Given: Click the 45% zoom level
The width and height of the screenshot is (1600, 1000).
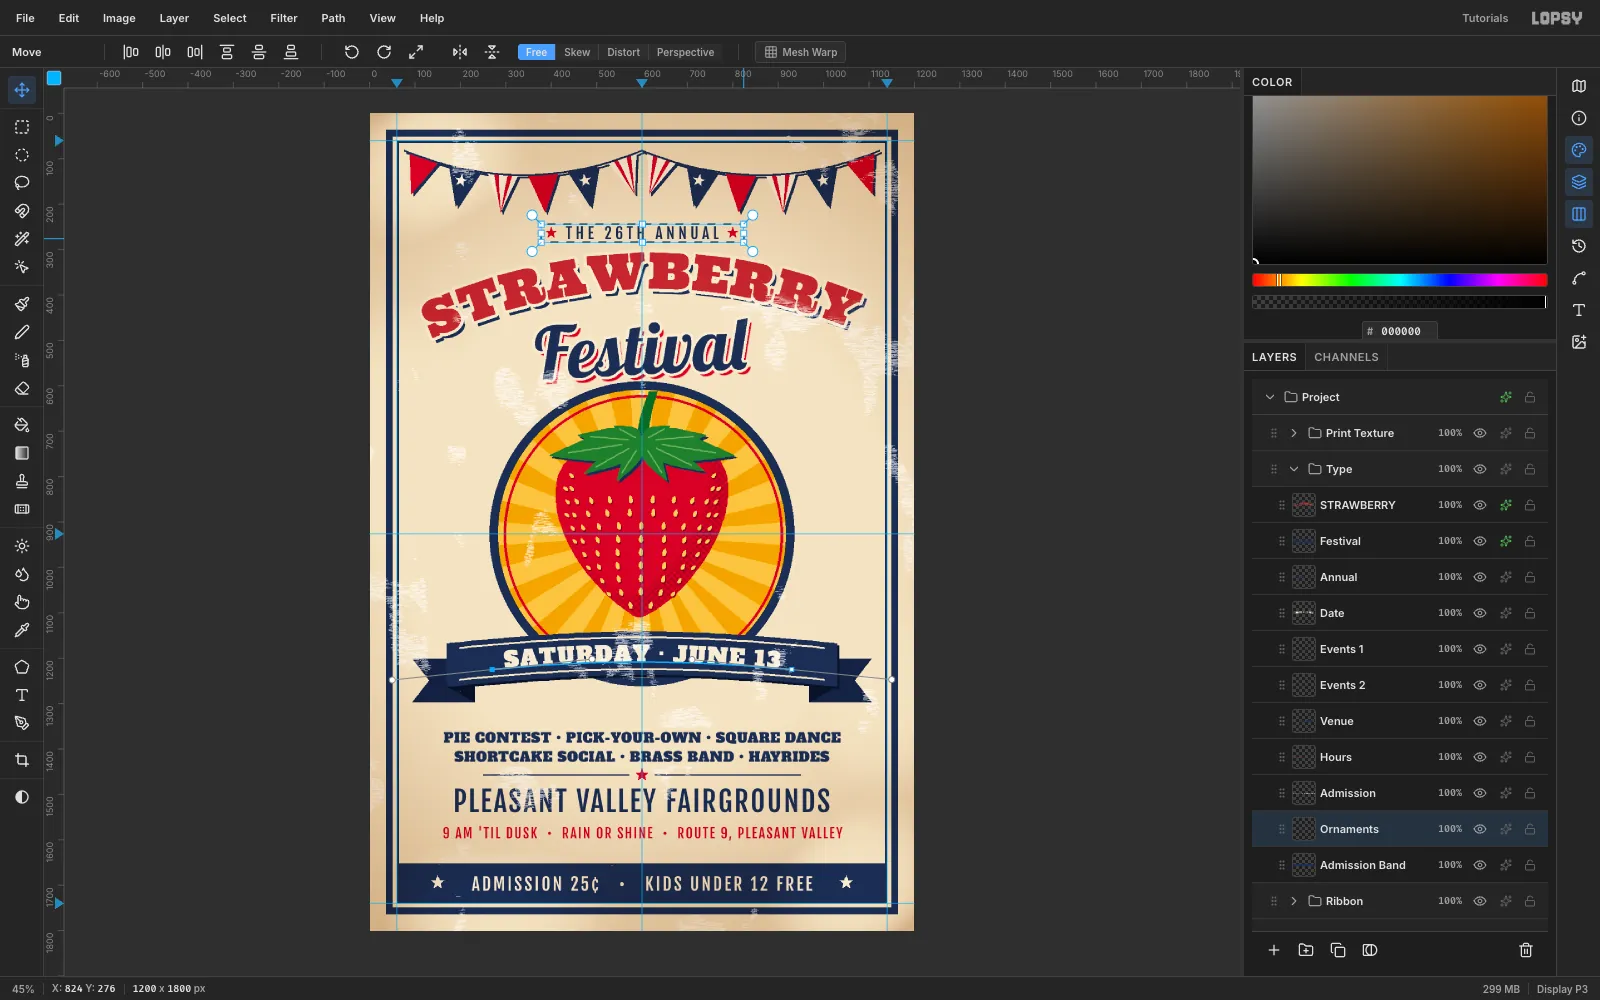Looking at the screenshot, I should pos(23,989).
